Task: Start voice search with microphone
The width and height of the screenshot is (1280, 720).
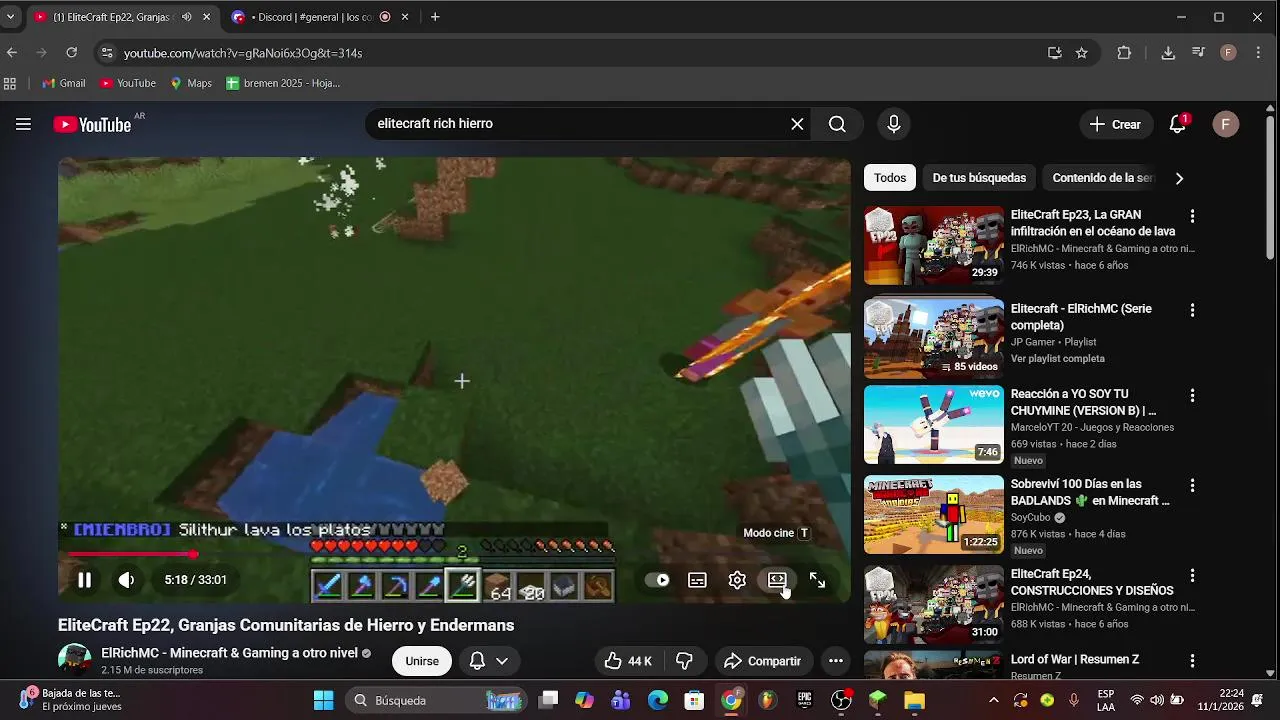Action: (x=894, y=124)
